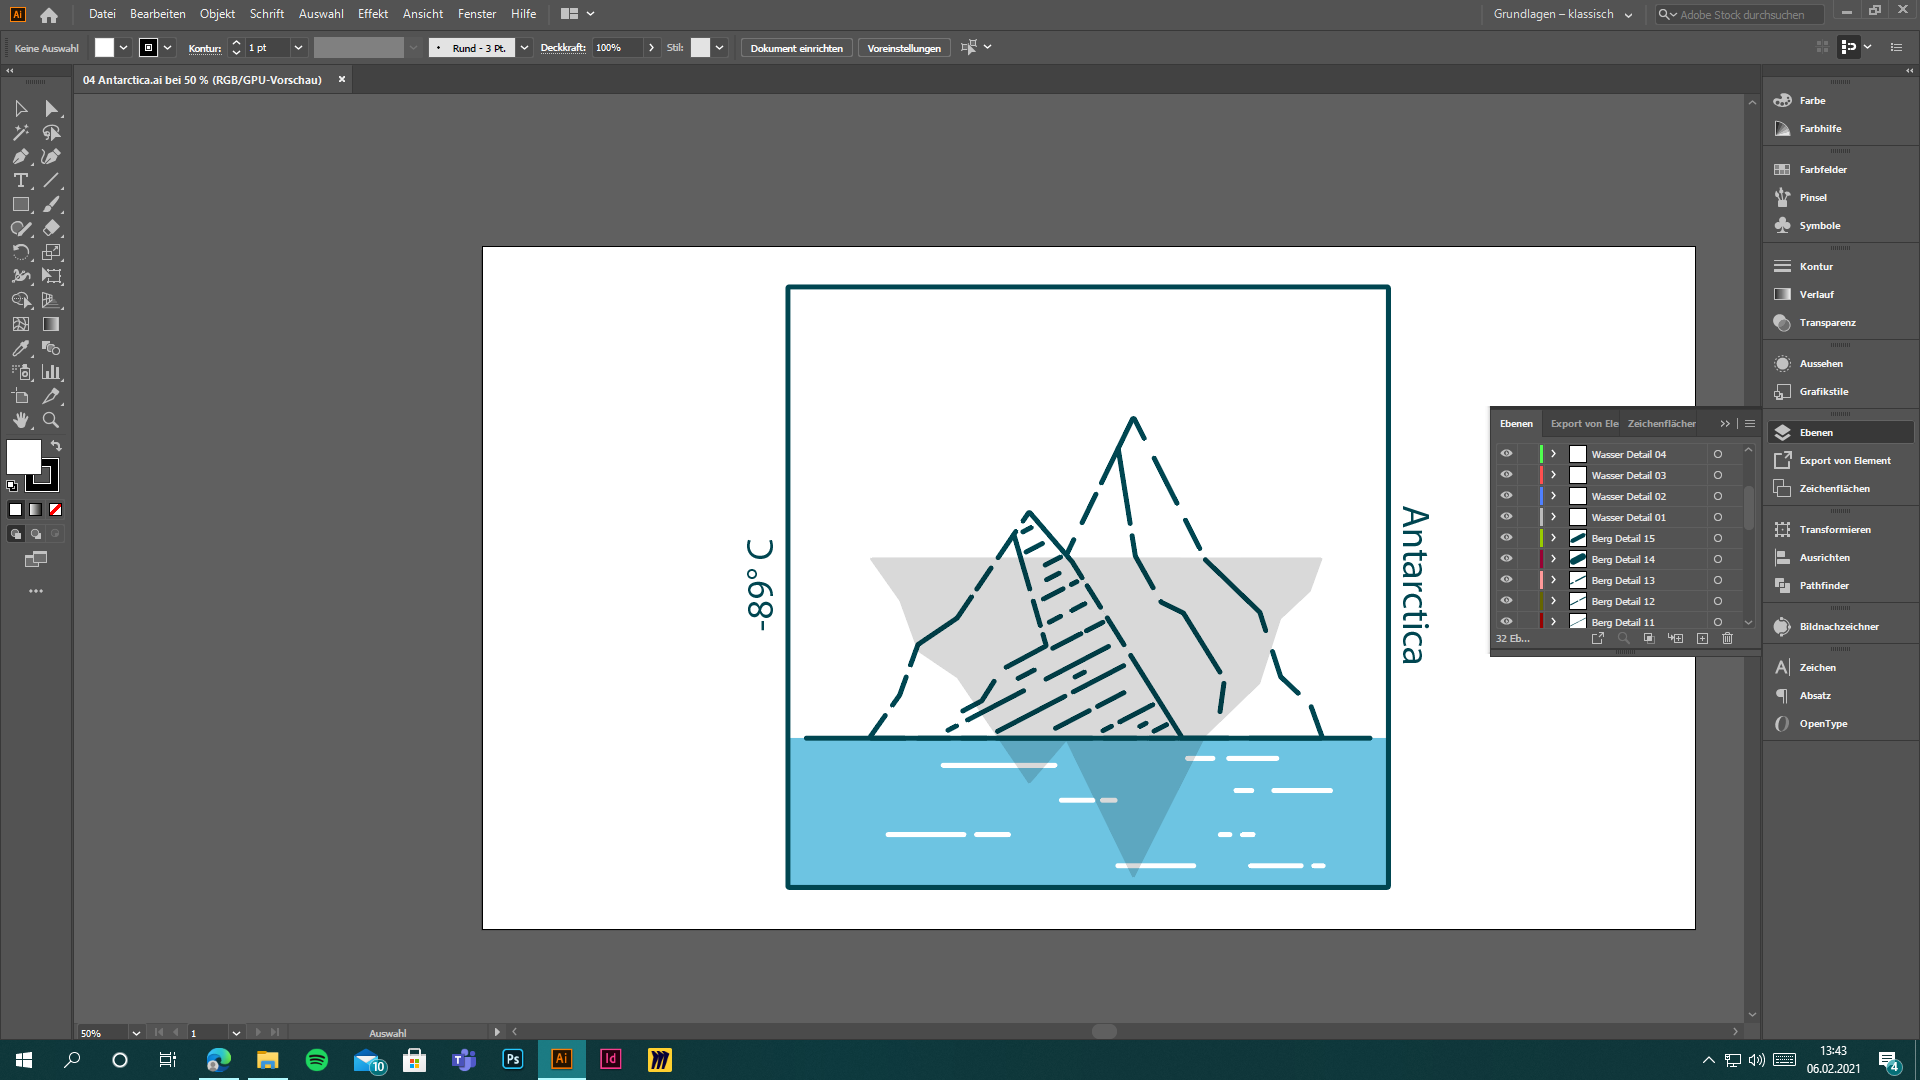Image resolution: width=1920 pixels, height=1080 pixels.
Task: Select the Magic Wand tool
Action: point(21,132)
